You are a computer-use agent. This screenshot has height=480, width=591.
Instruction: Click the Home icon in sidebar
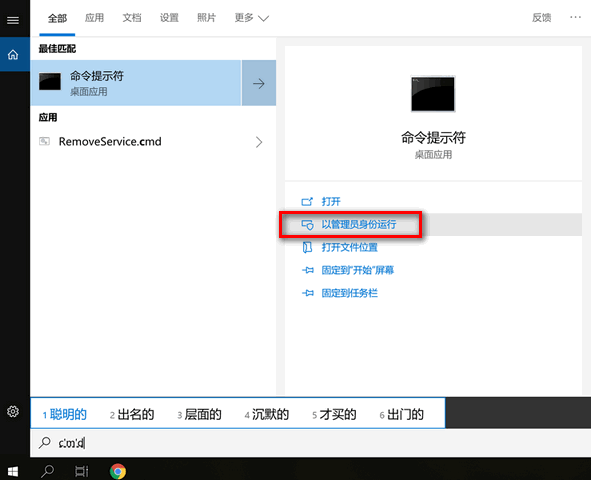[13, 55]
